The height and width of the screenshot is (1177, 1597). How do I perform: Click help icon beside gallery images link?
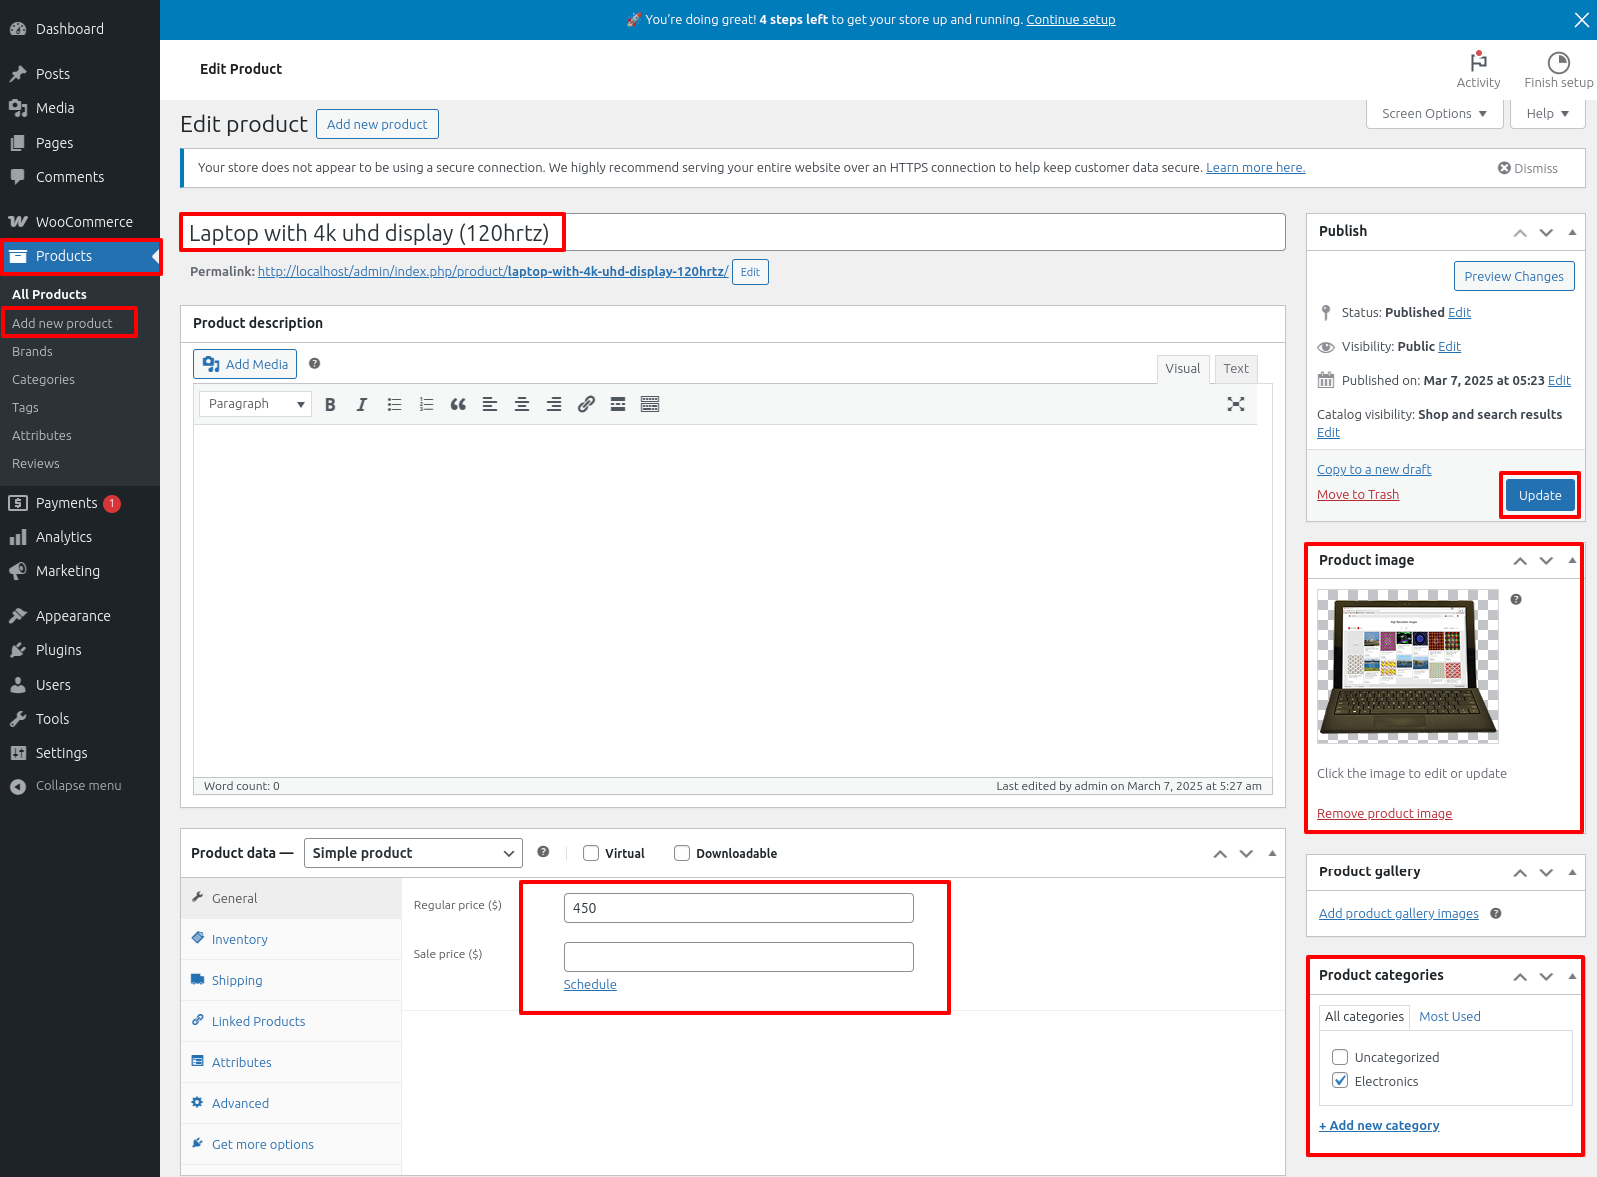pyautogui.click(x=1496, y=913)
